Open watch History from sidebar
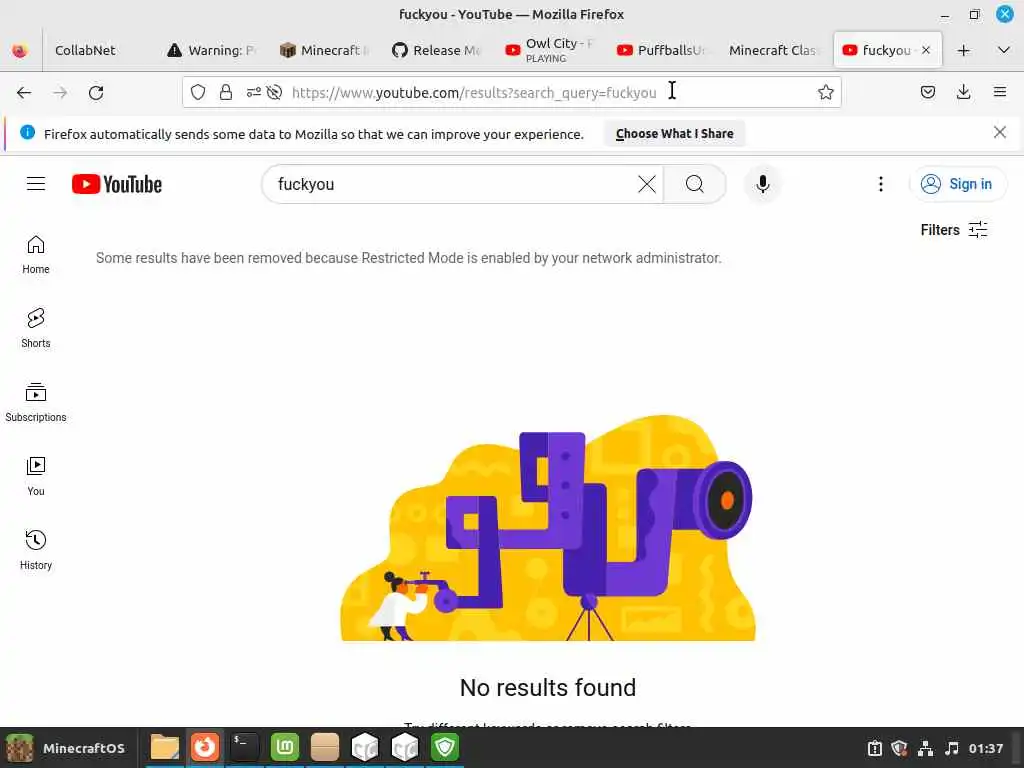 pyautogui.click(x=36, y=551)
